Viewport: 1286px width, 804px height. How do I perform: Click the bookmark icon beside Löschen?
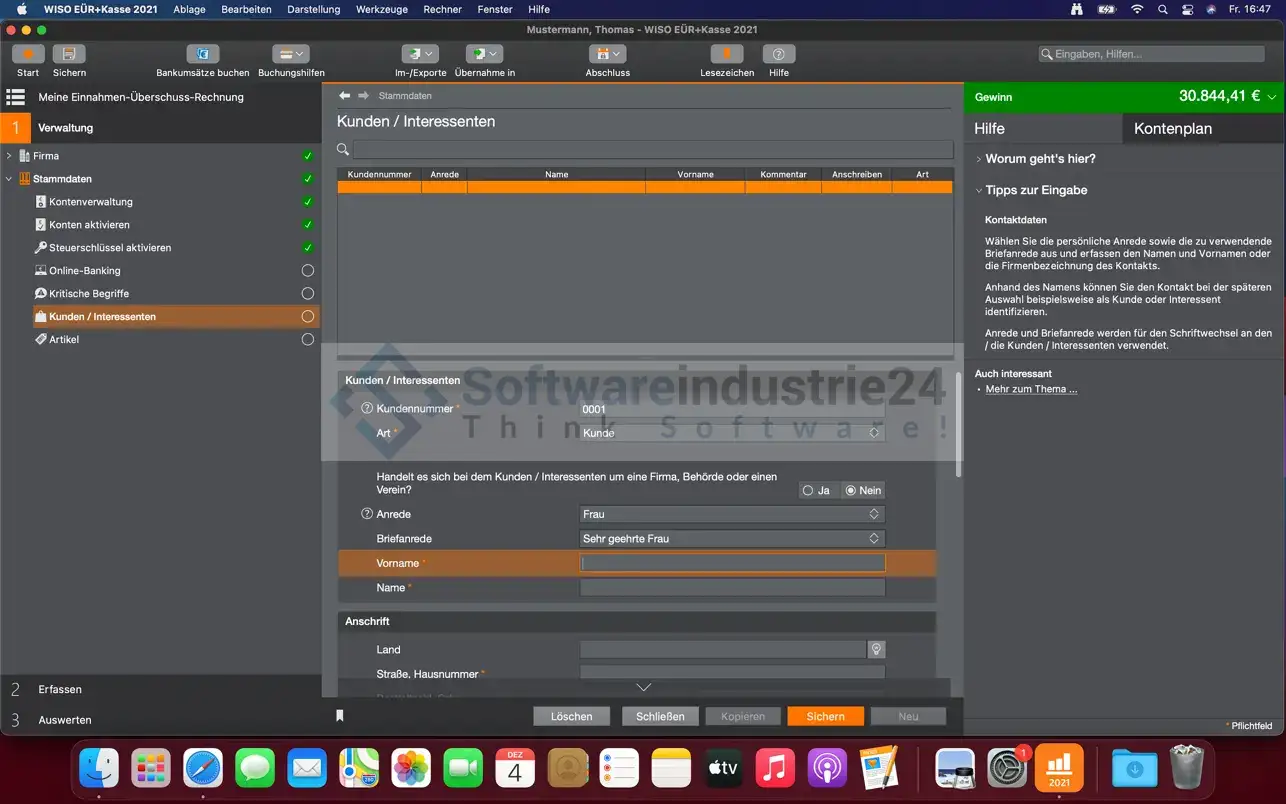pos(340,716)
